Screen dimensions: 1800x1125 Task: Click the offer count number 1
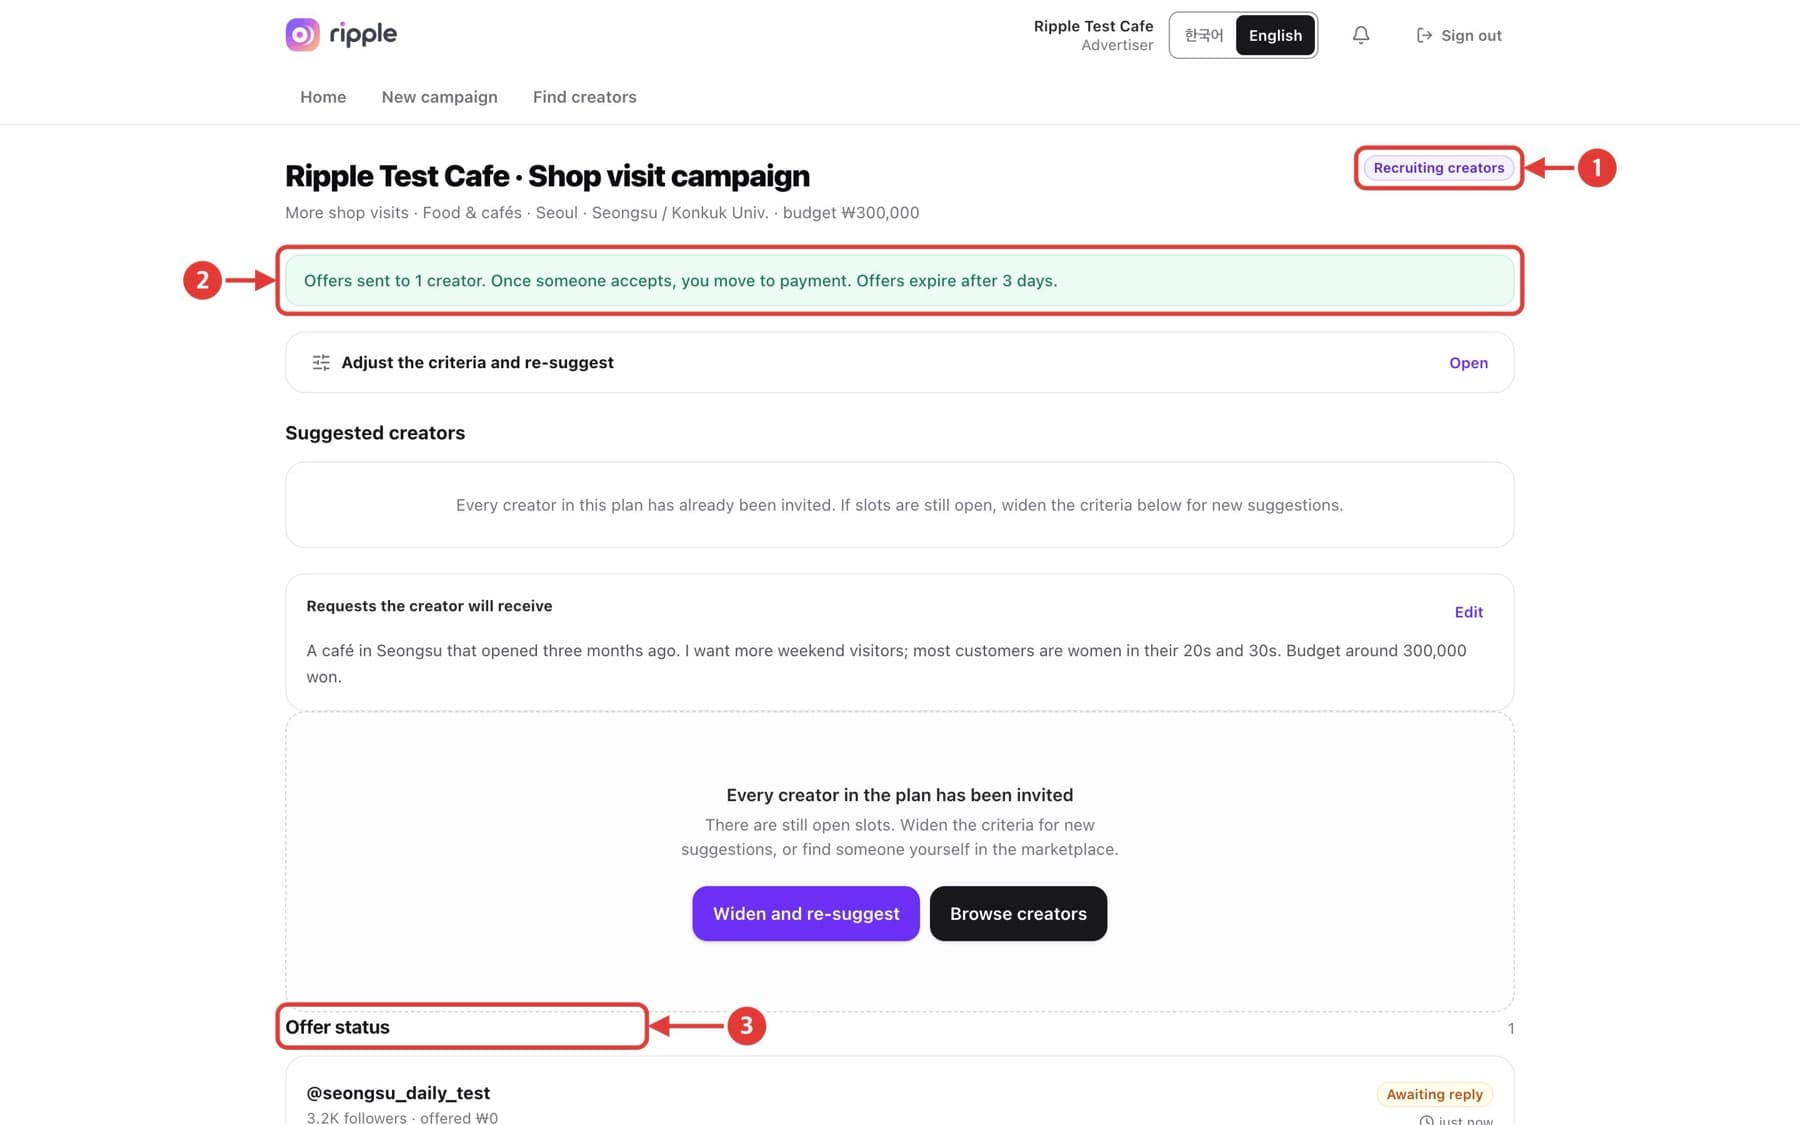tap(1510, 1028)
